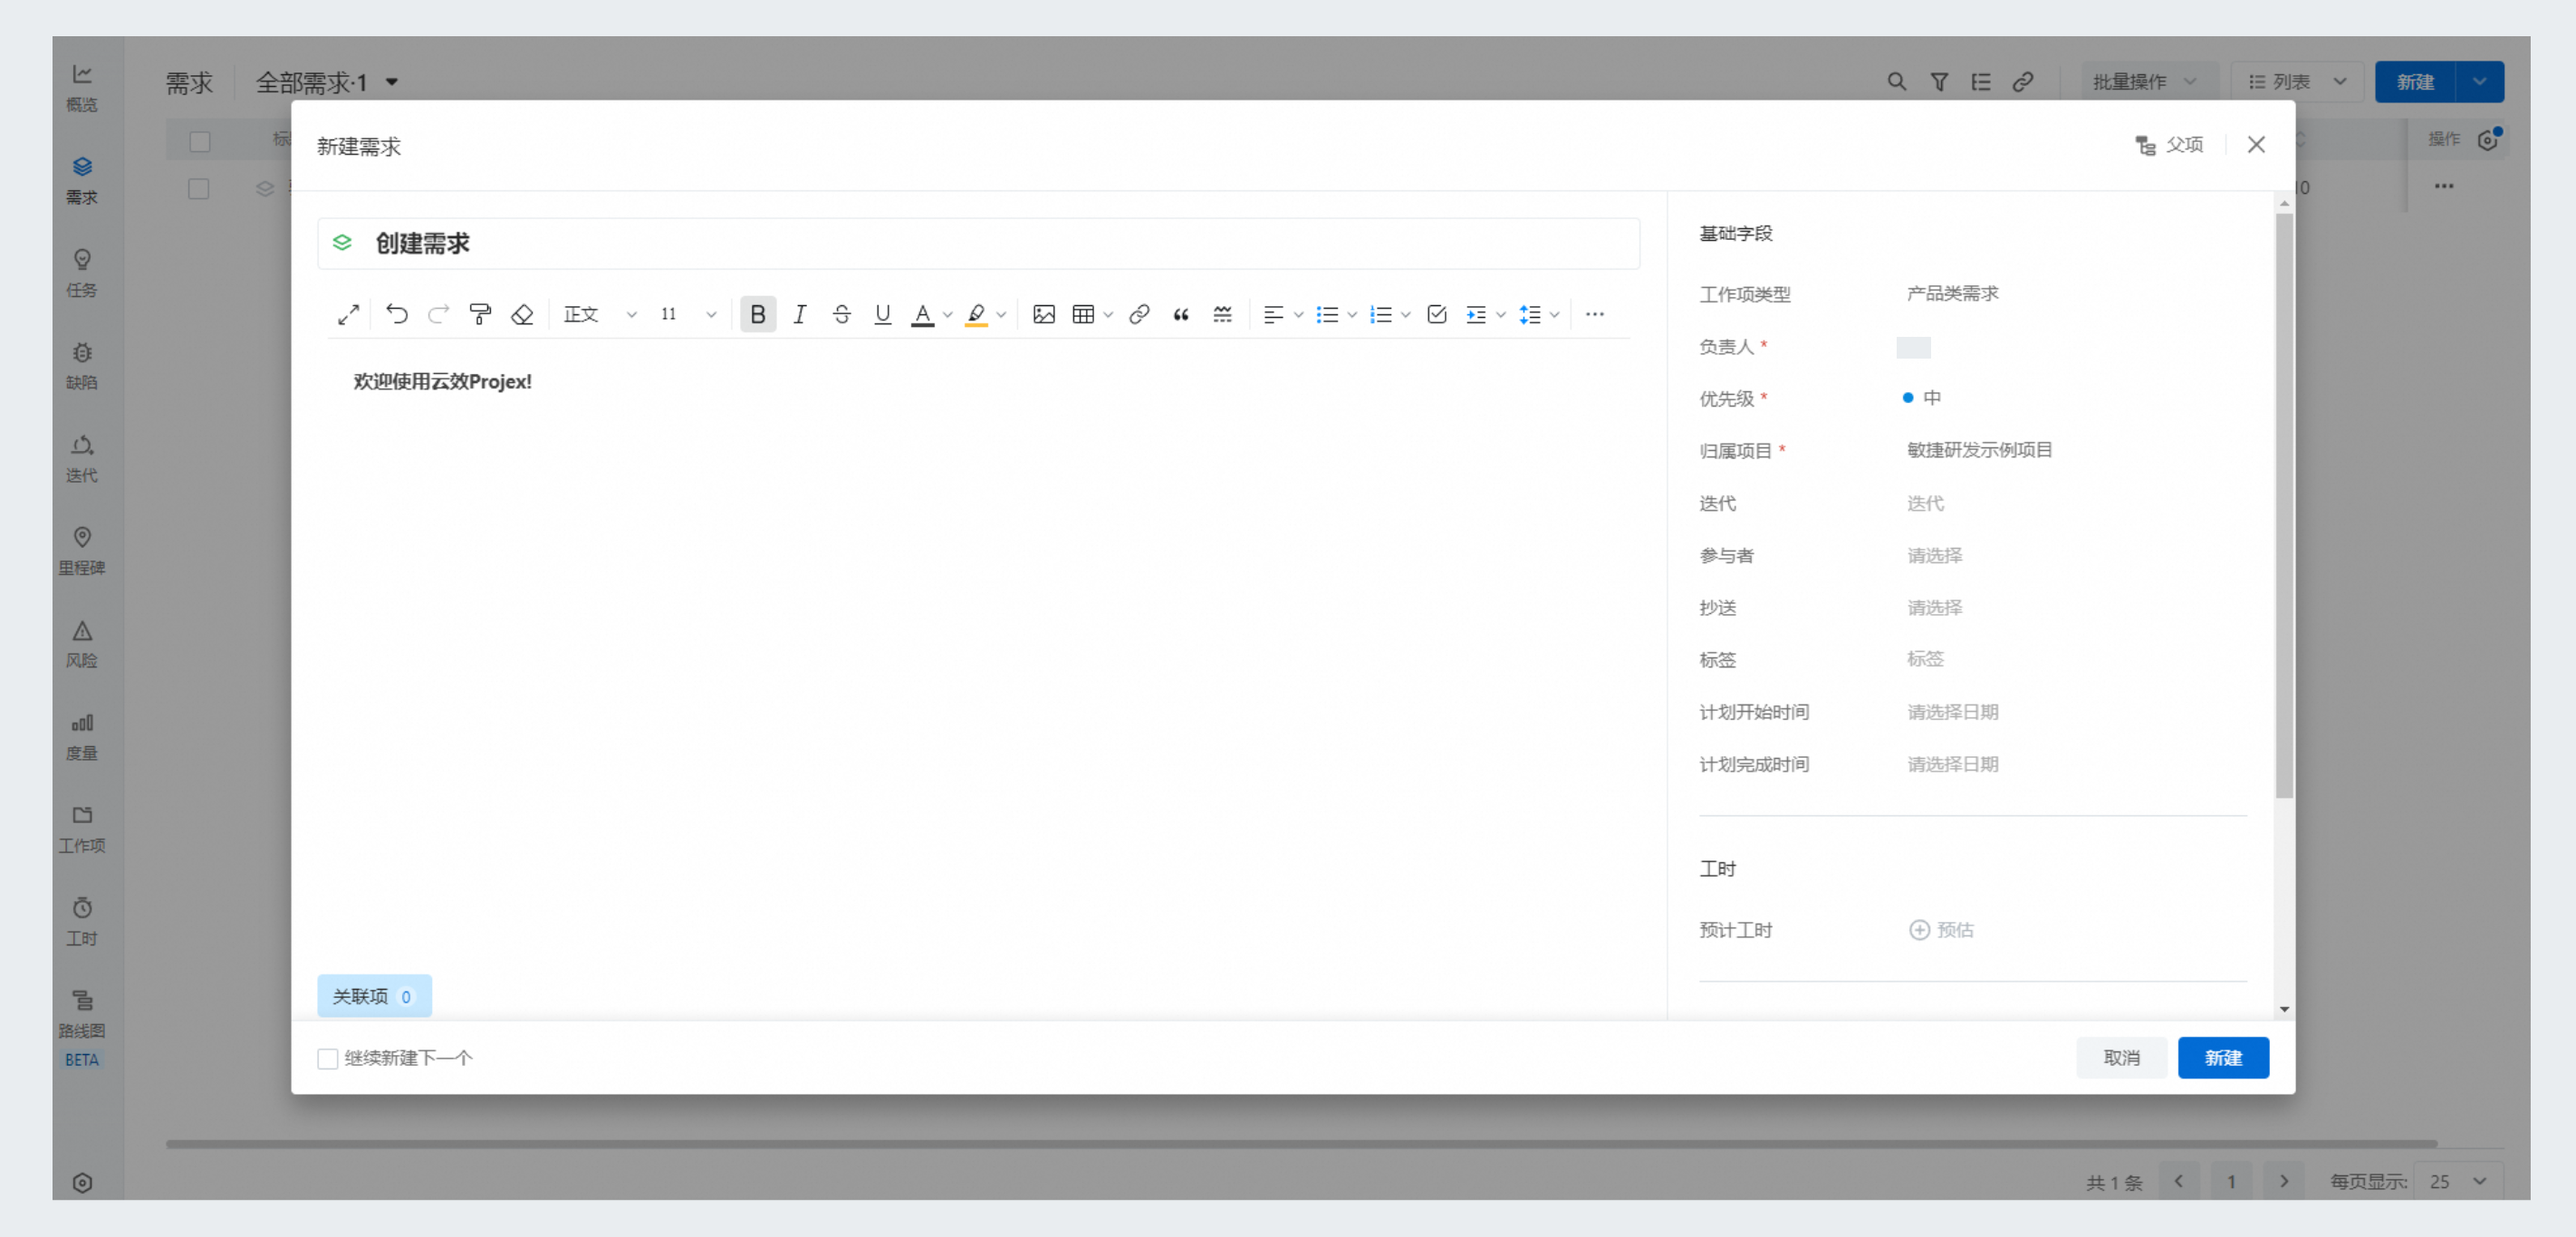Viewport: 2576px width, 1237px height.
Task: Insert a checkbox task list
Action: coord(1437,315)
